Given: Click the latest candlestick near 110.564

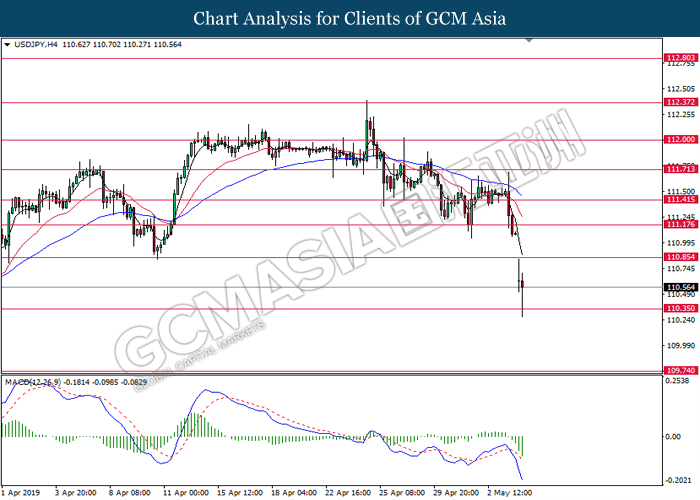Looking at the screenshot, I should 522,288.
